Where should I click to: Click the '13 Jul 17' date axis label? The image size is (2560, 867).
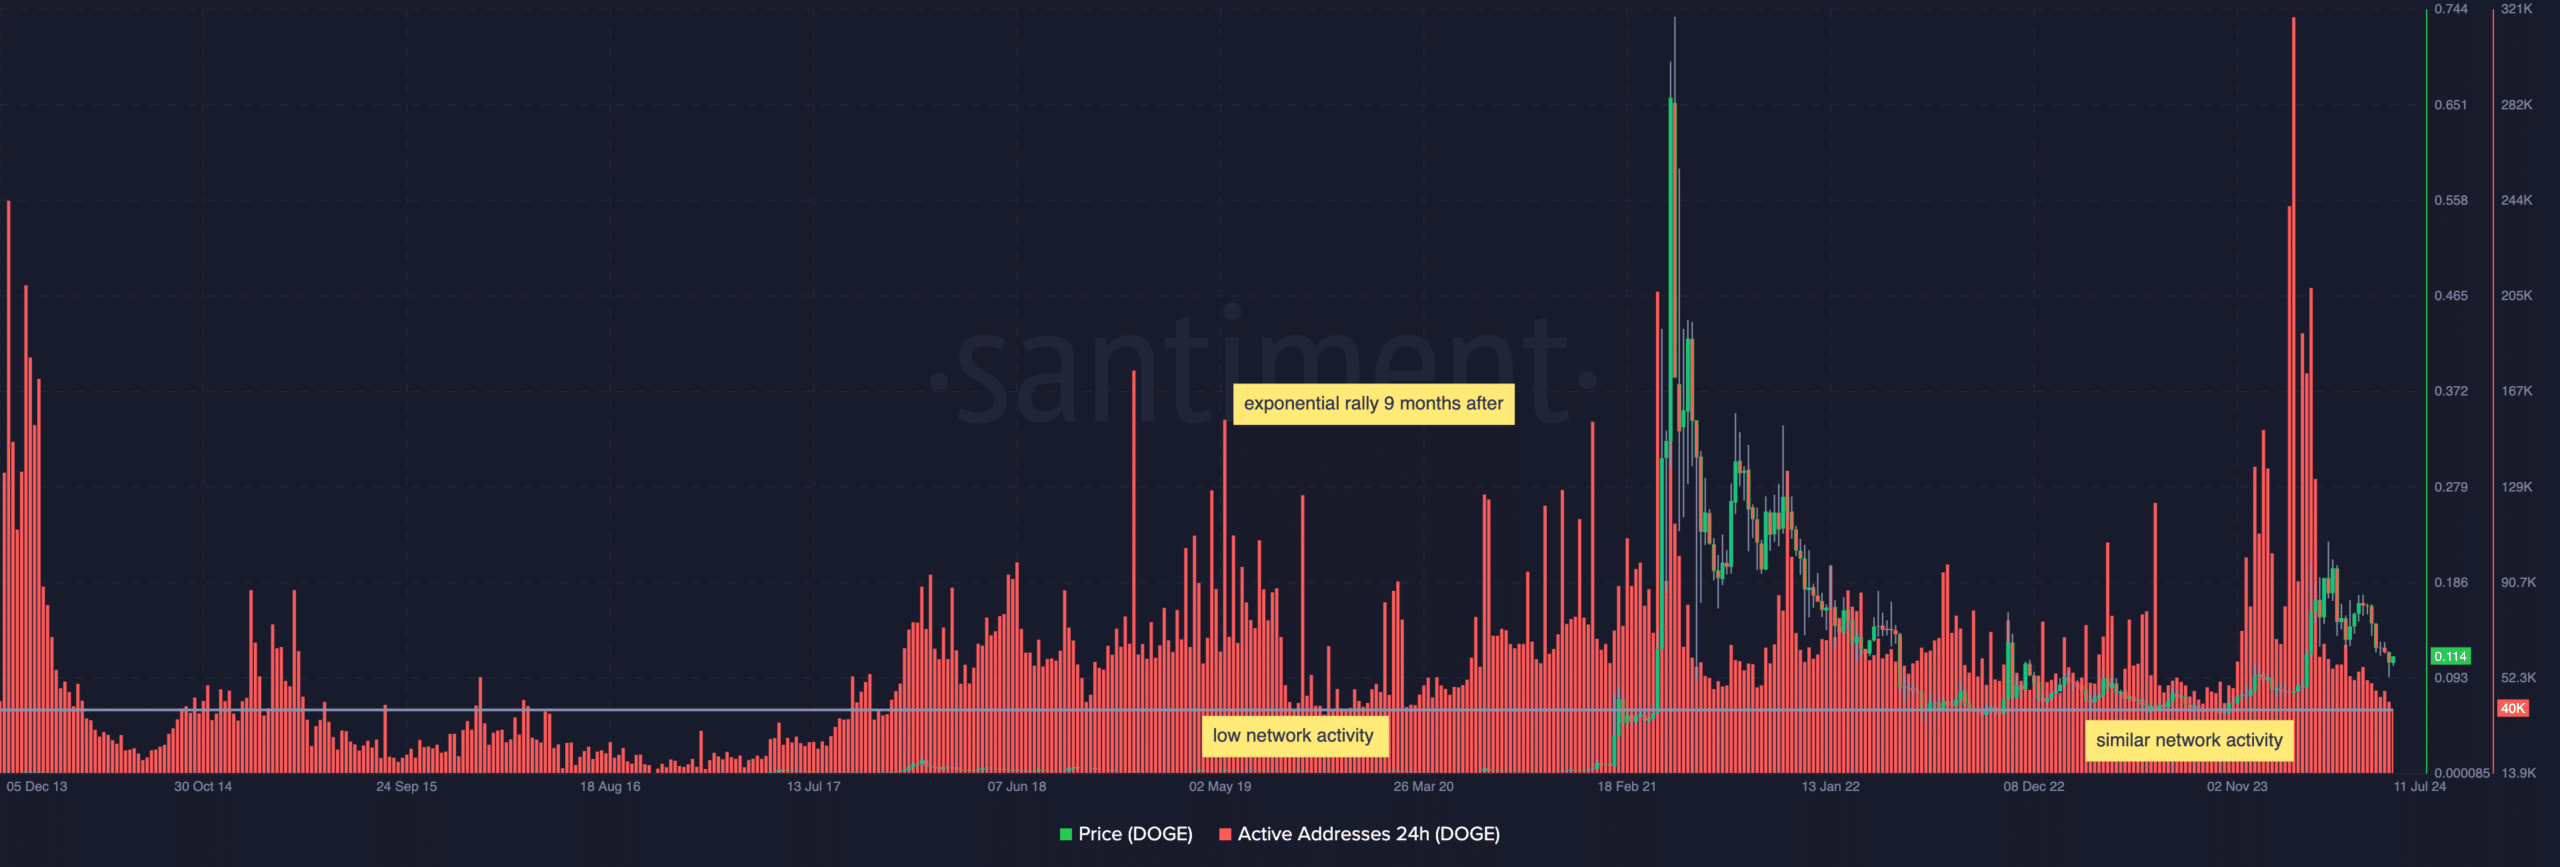(x=813, y=787)
